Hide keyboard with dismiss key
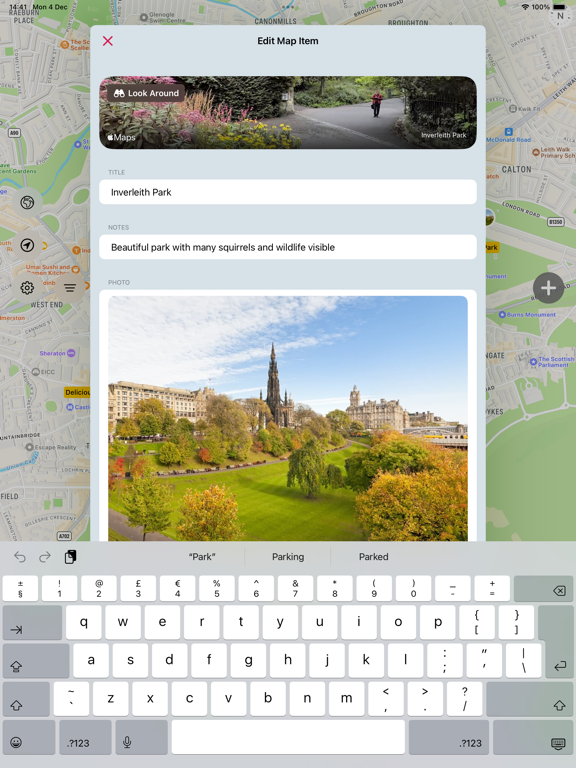576x768 pixels. 533,737
